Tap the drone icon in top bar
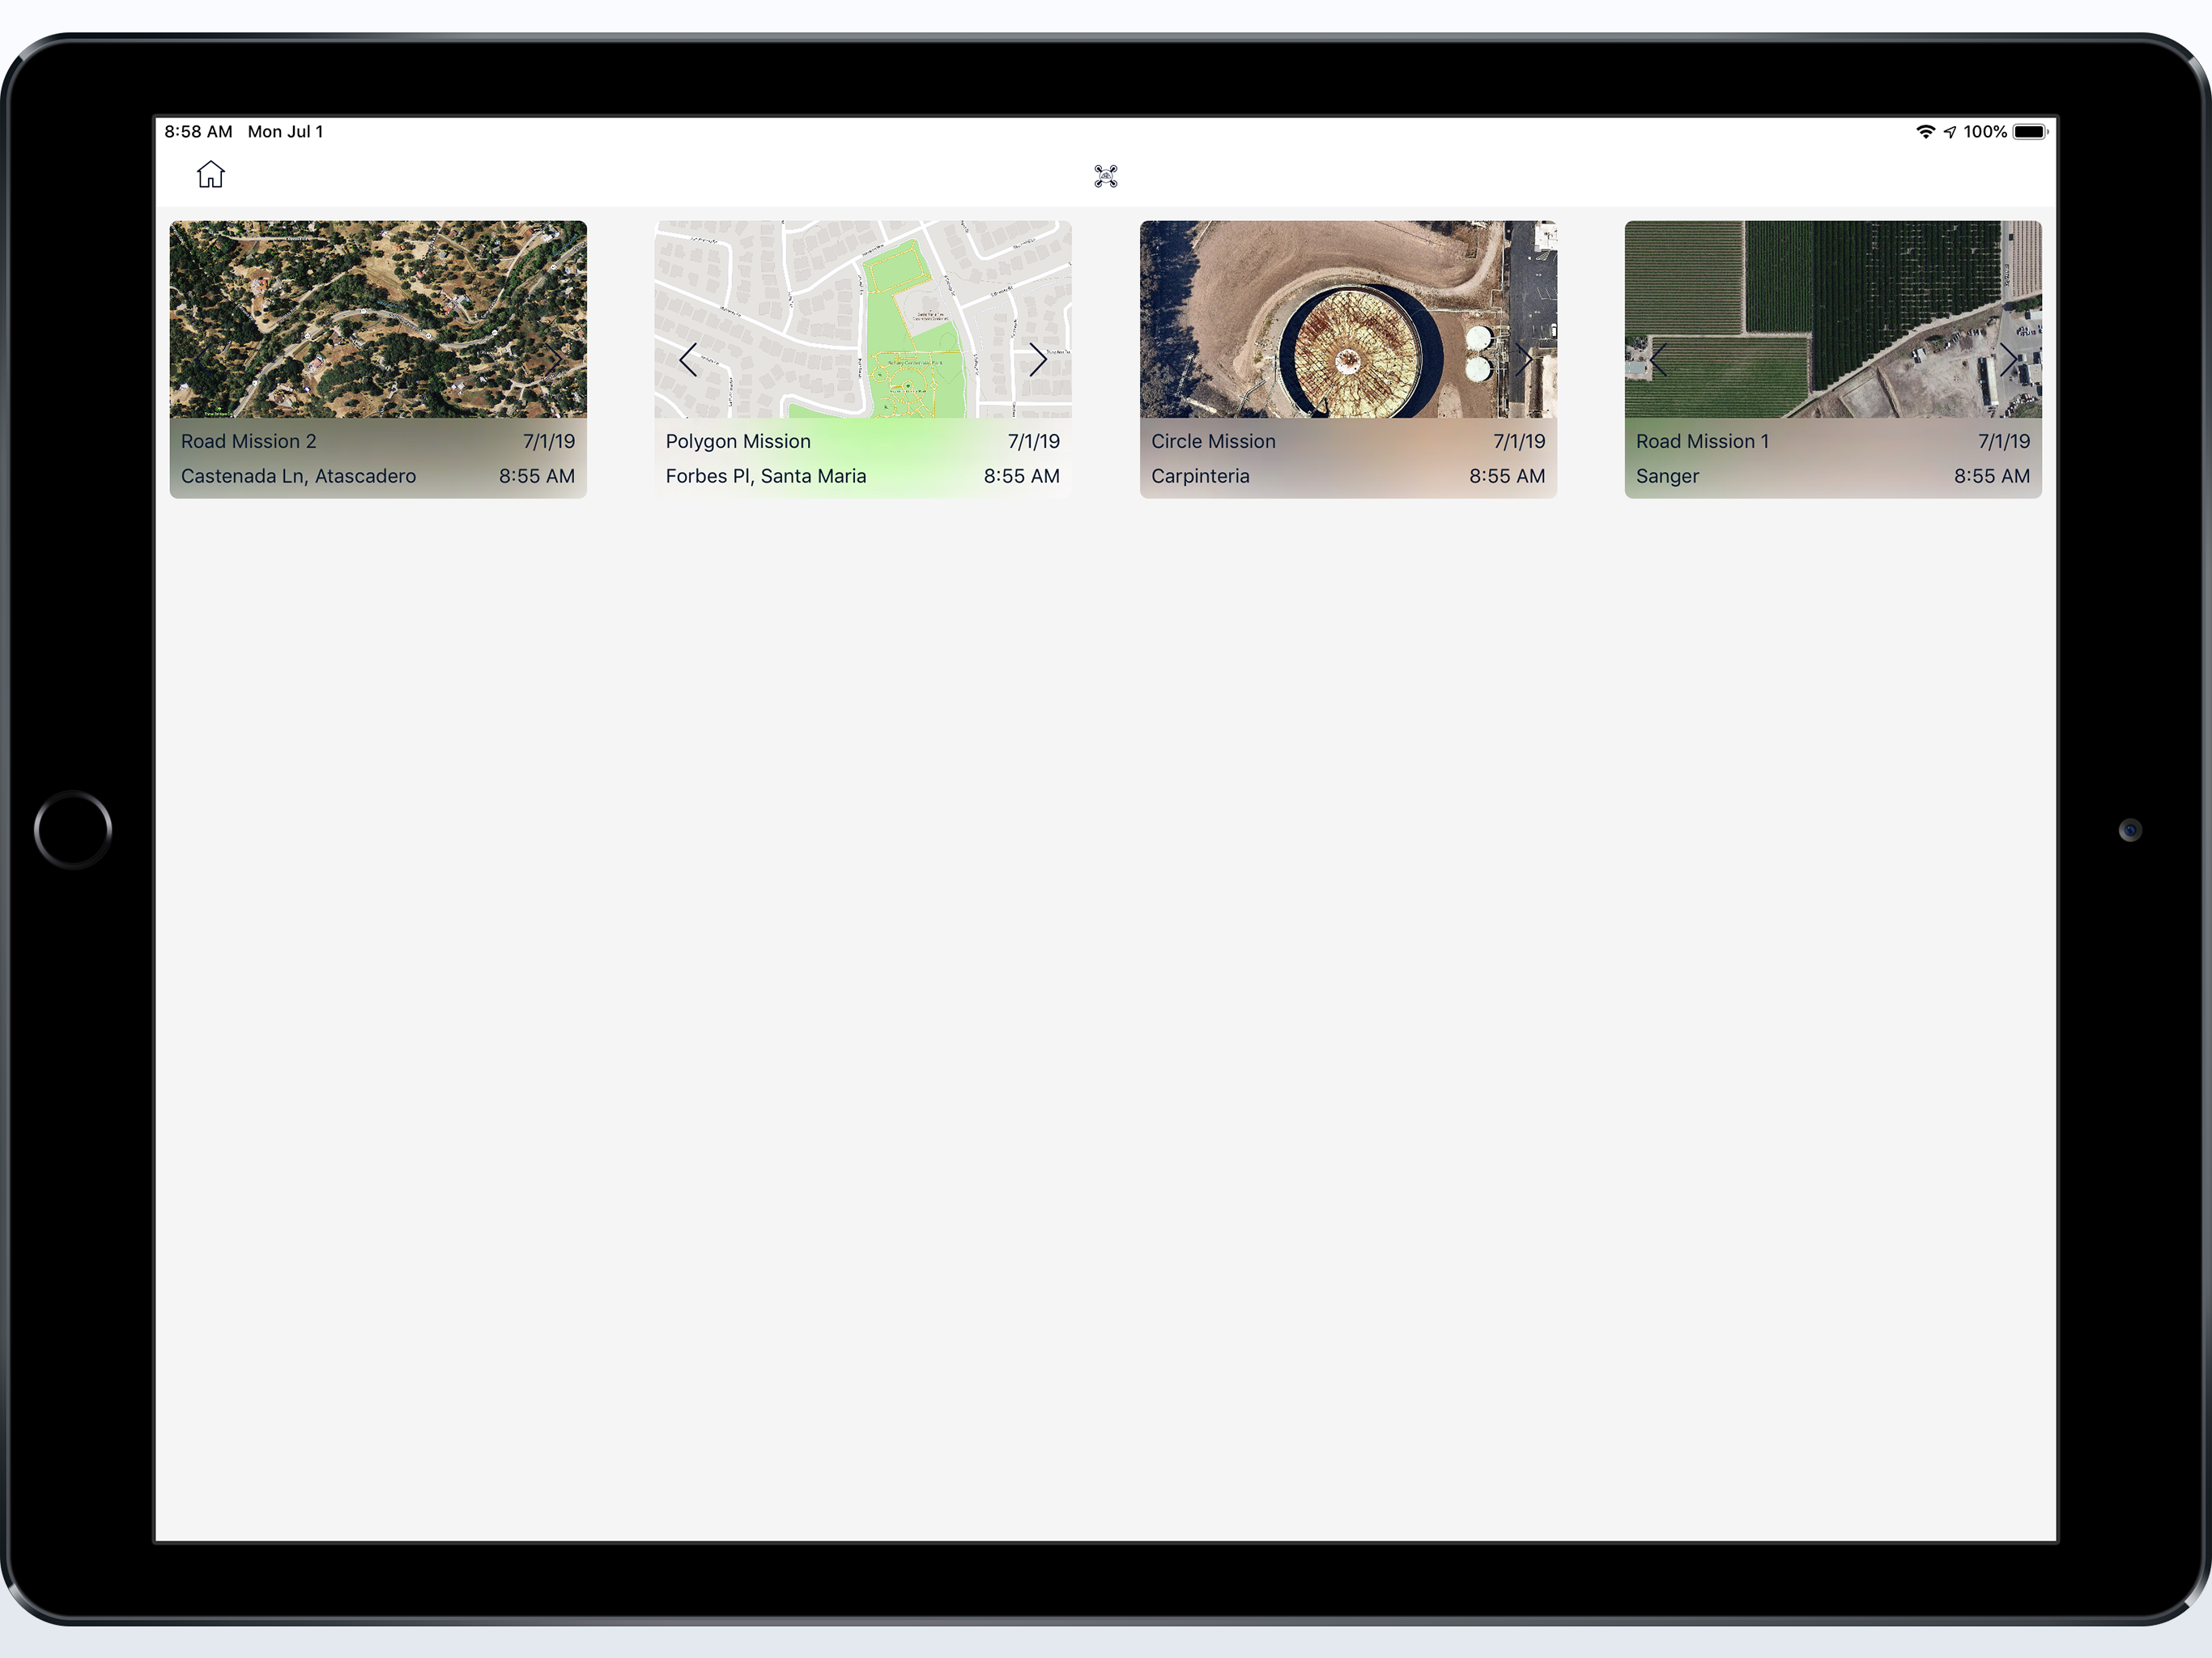 click(x=1105, y=176)
